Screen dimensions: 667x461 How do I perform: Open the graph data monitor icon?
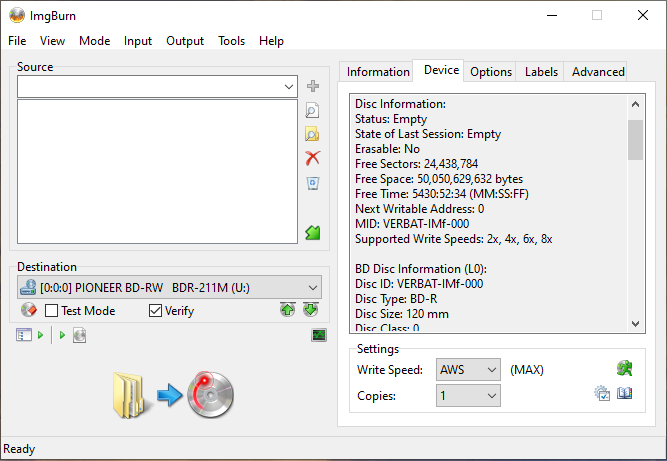tap(319, 335)
